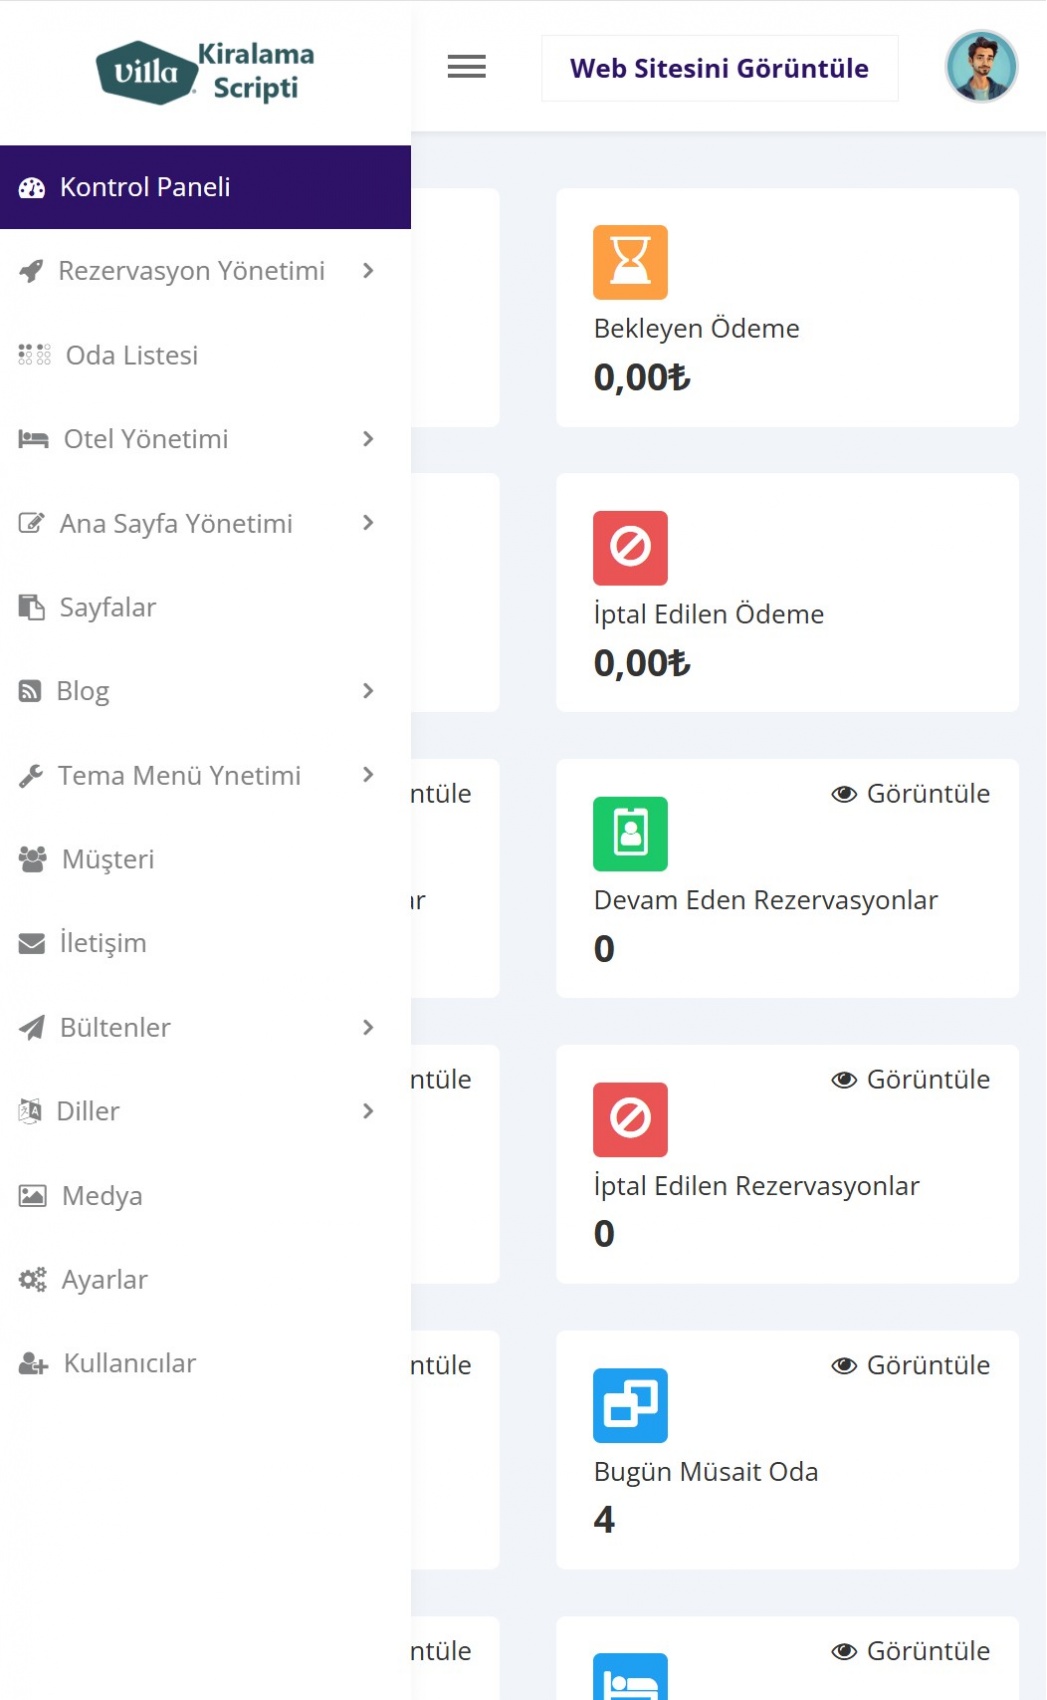This screenshot has height=1700, width=1047.
Task: Open Kontrol Paneli menu item
Action: 145,187
